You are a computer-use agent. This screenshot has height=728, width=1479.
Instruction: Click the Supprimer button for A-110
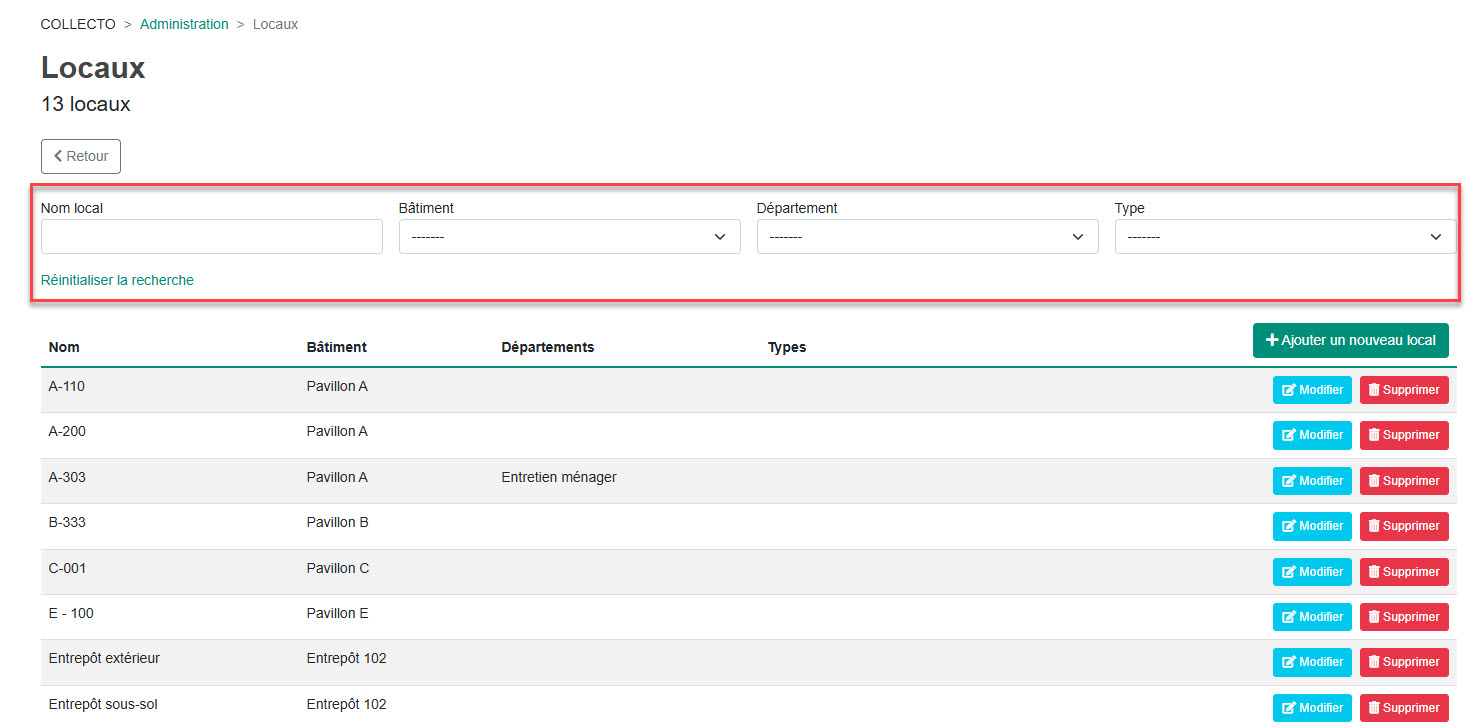click(1403, 390)
